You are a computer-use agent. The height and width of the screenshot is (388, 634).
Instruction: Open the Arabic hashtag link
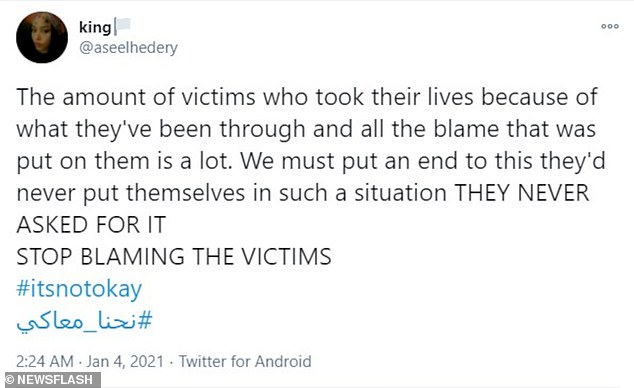point(84,321)
